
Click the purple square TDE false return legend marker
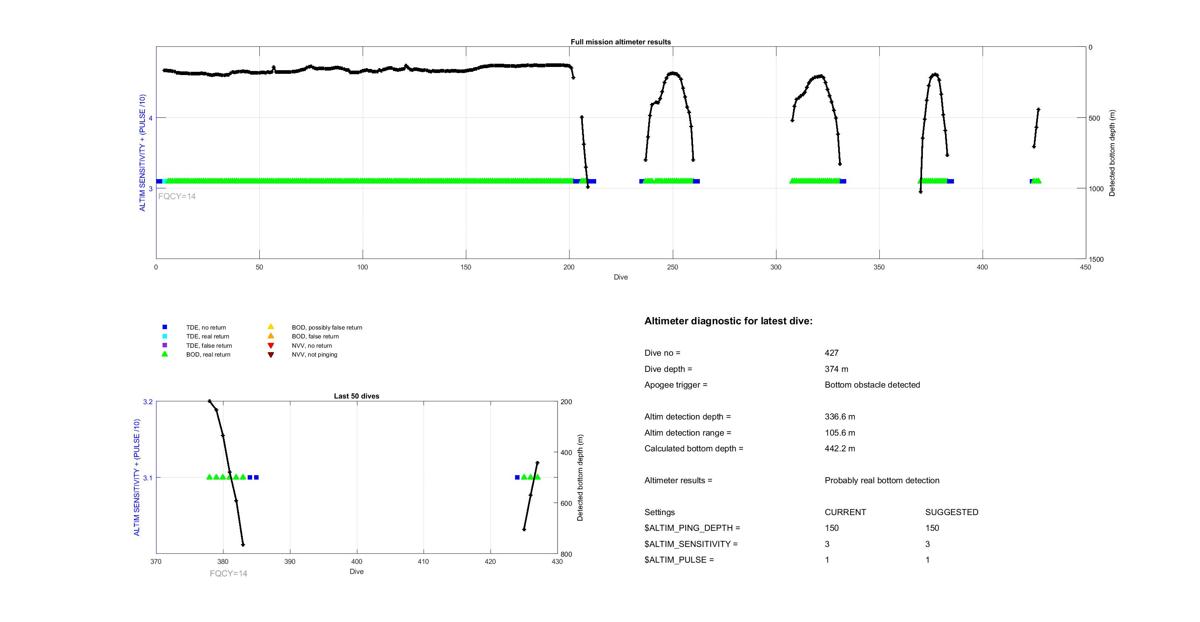click(163, 345)
